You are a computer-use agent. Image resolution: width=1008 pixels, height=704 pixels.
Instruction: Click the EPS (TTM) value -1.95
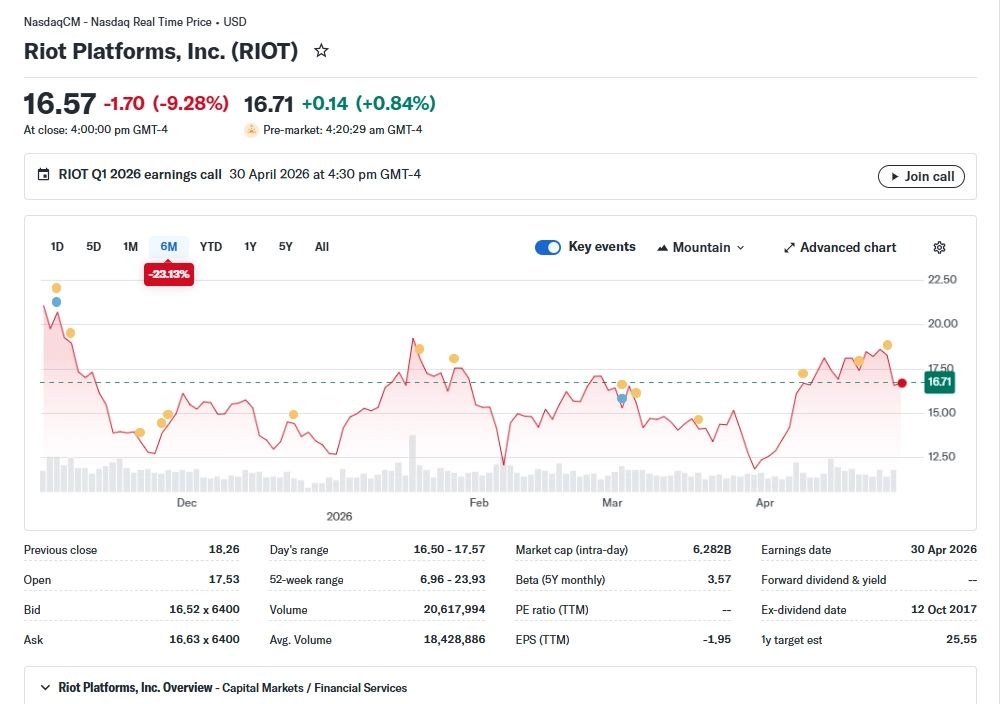tap(717, 639)
